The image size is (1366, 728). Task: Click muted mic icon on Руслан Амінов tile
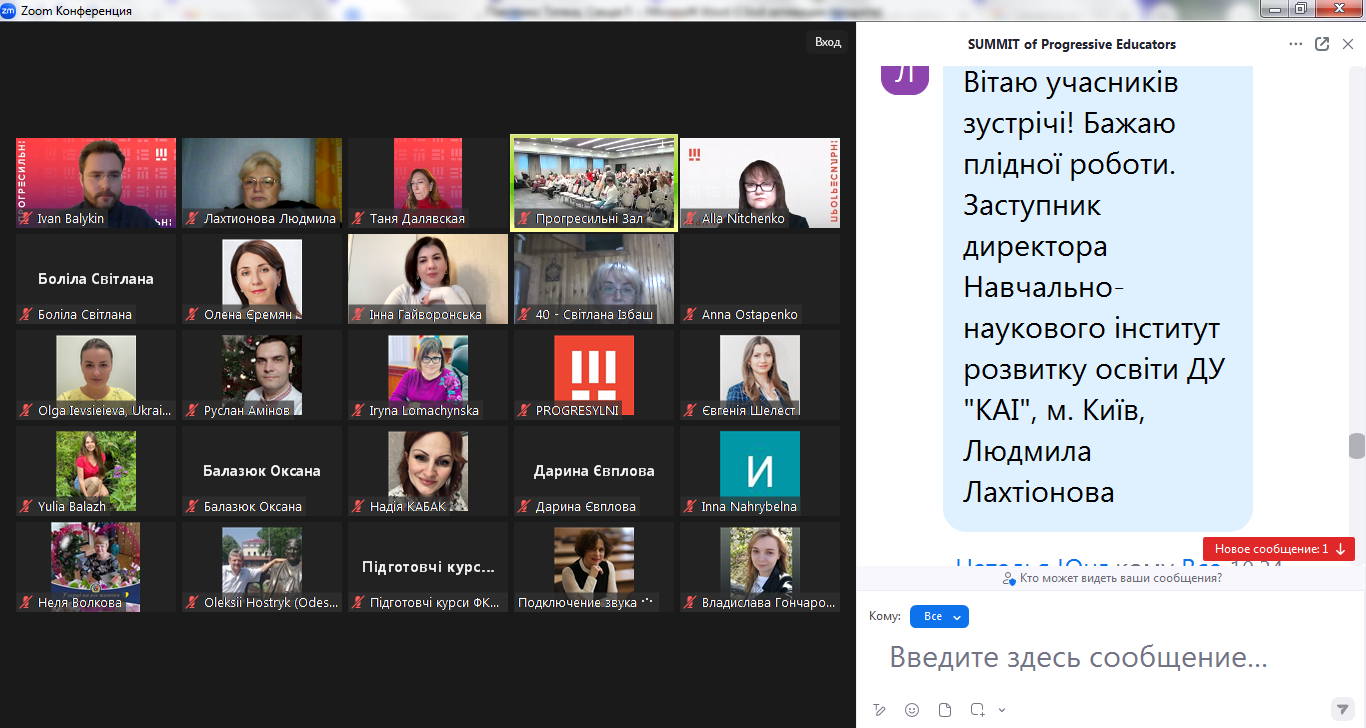coord(192,411)
